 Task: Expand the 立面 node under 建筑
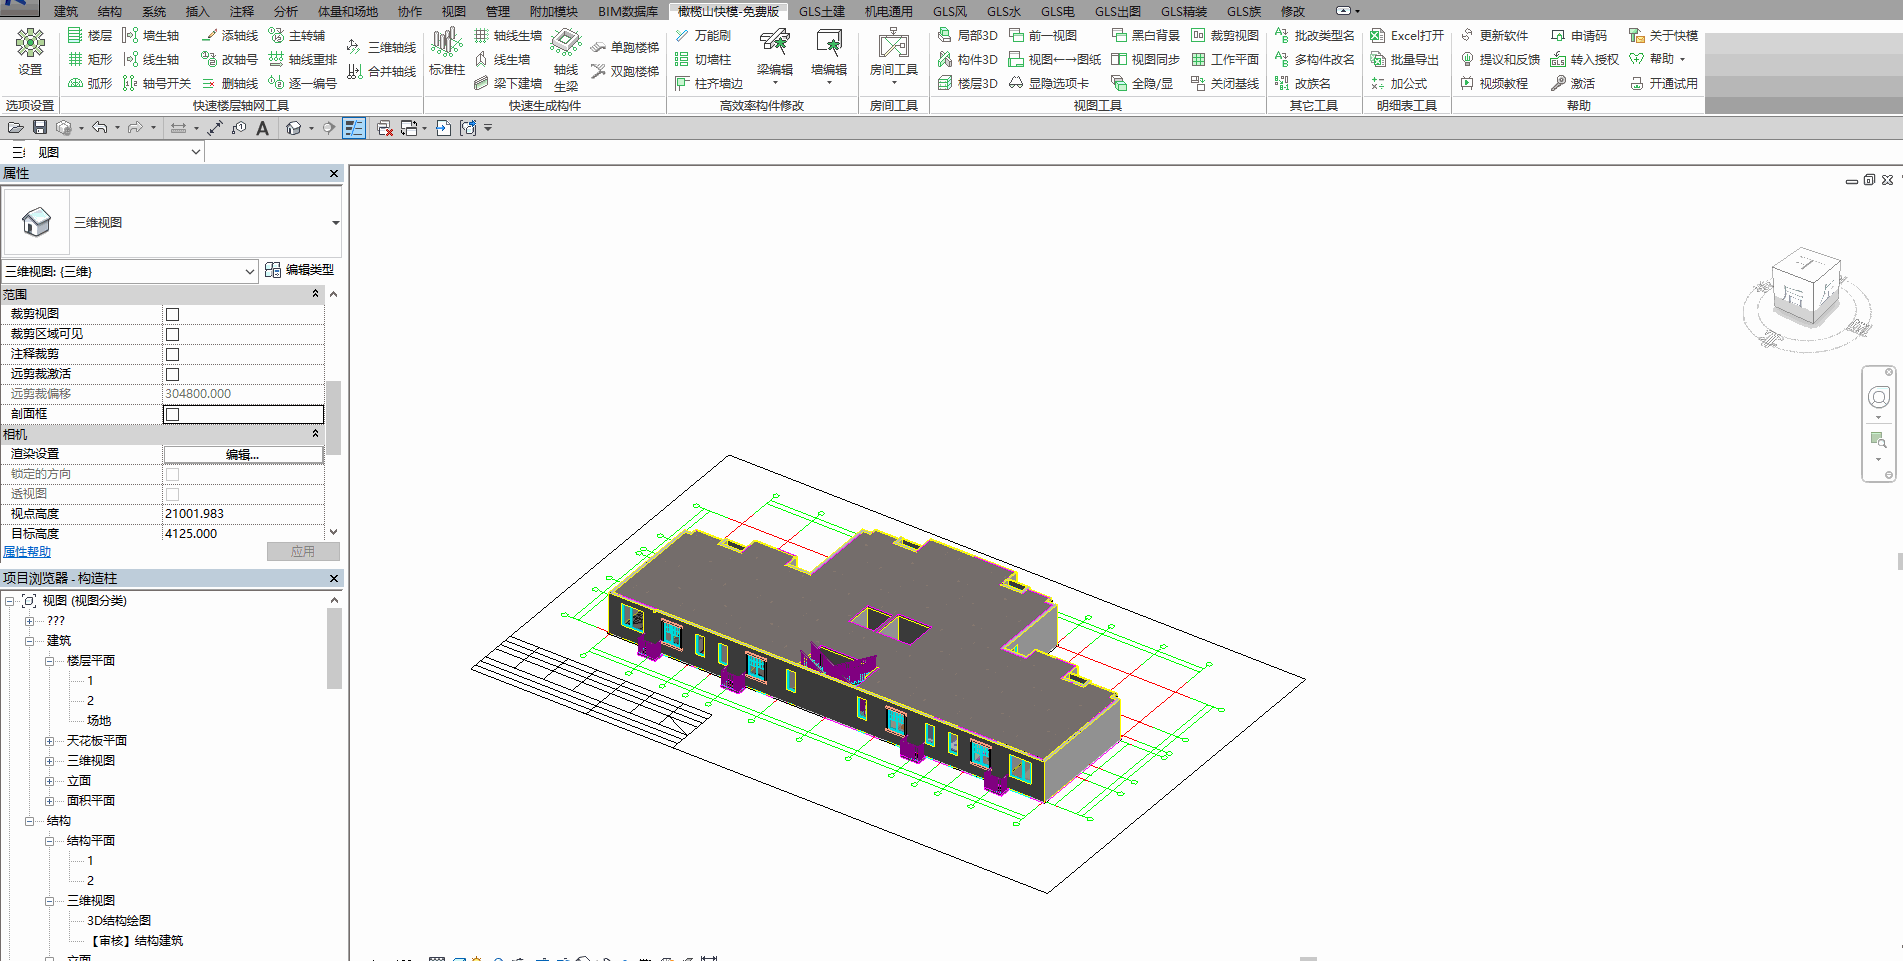49,781
